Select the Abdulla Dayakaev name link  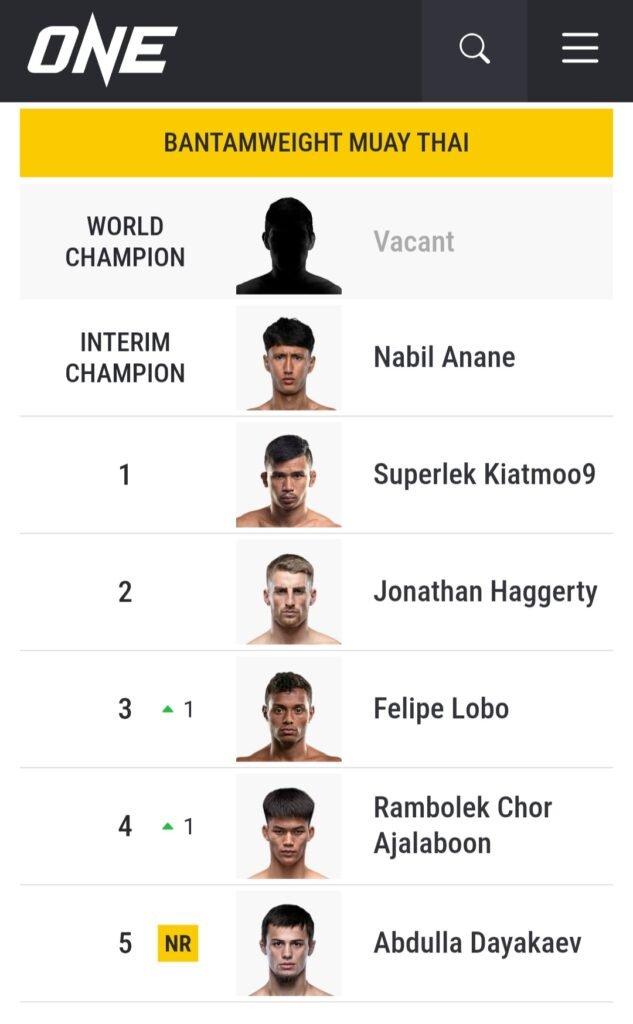coord(478,944)
